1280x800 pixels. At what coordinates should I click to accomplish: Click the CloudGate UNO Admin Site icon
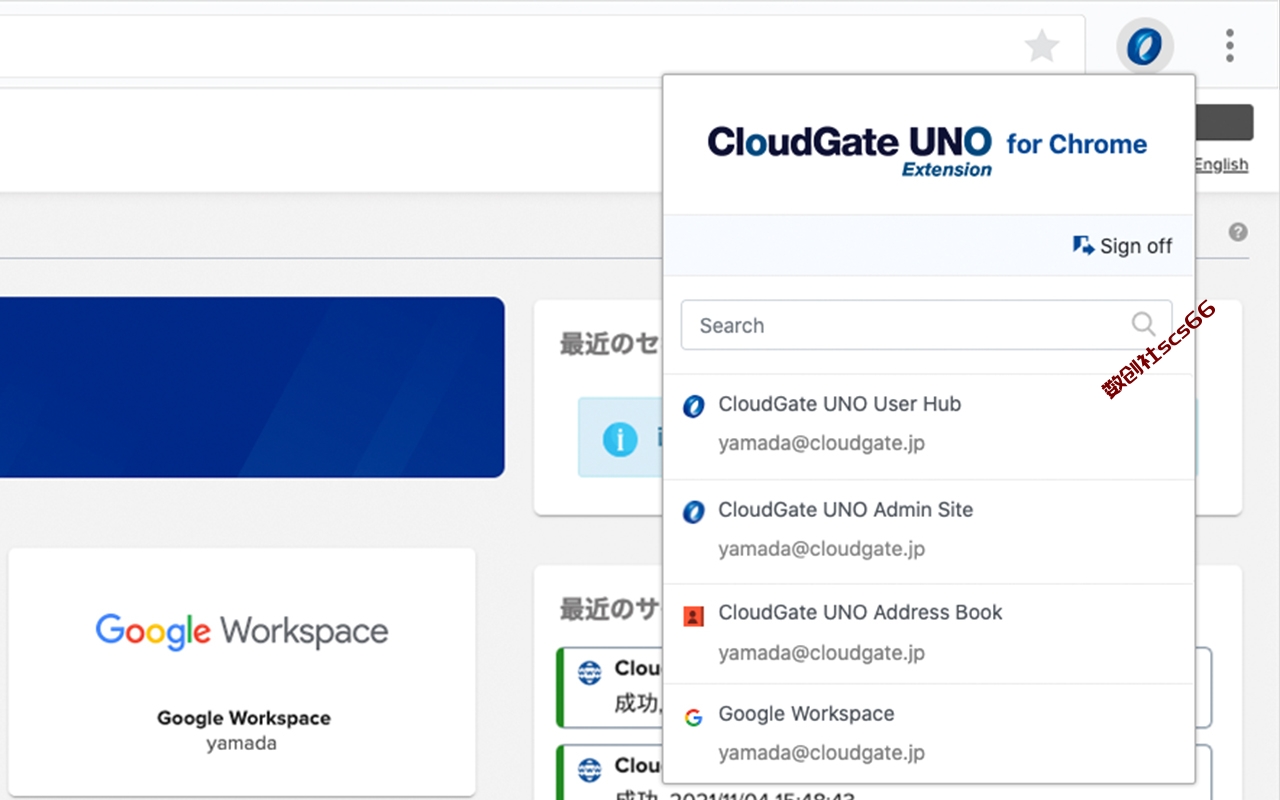click(x=693, y=512)
